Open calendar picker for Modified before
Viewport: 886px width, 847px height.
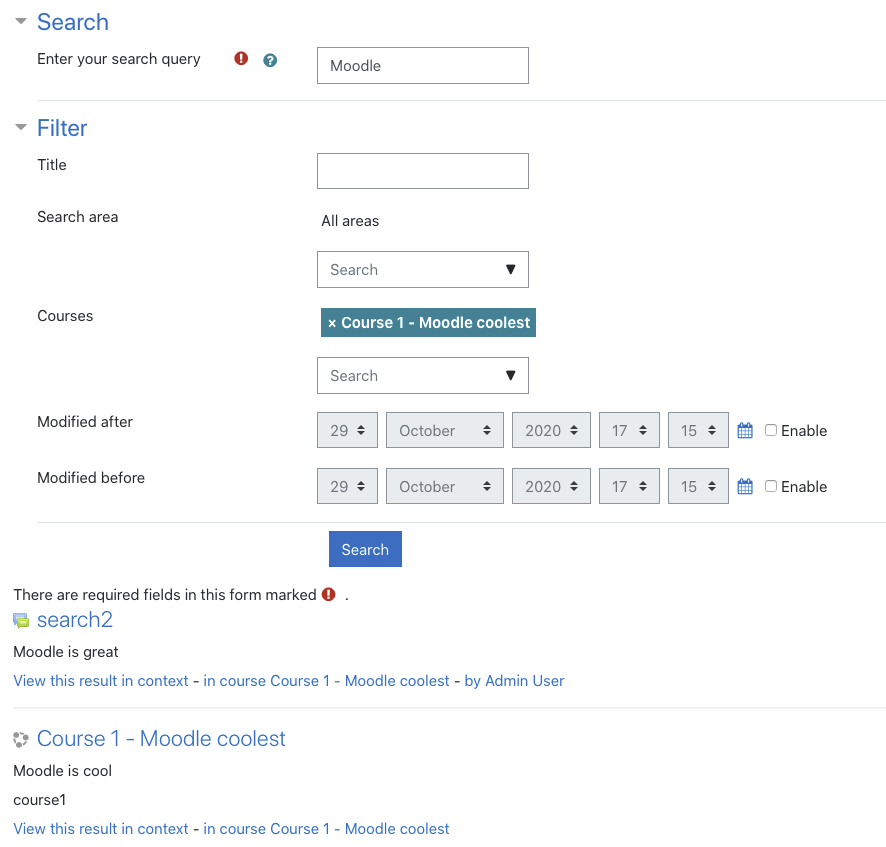point(745,487)
